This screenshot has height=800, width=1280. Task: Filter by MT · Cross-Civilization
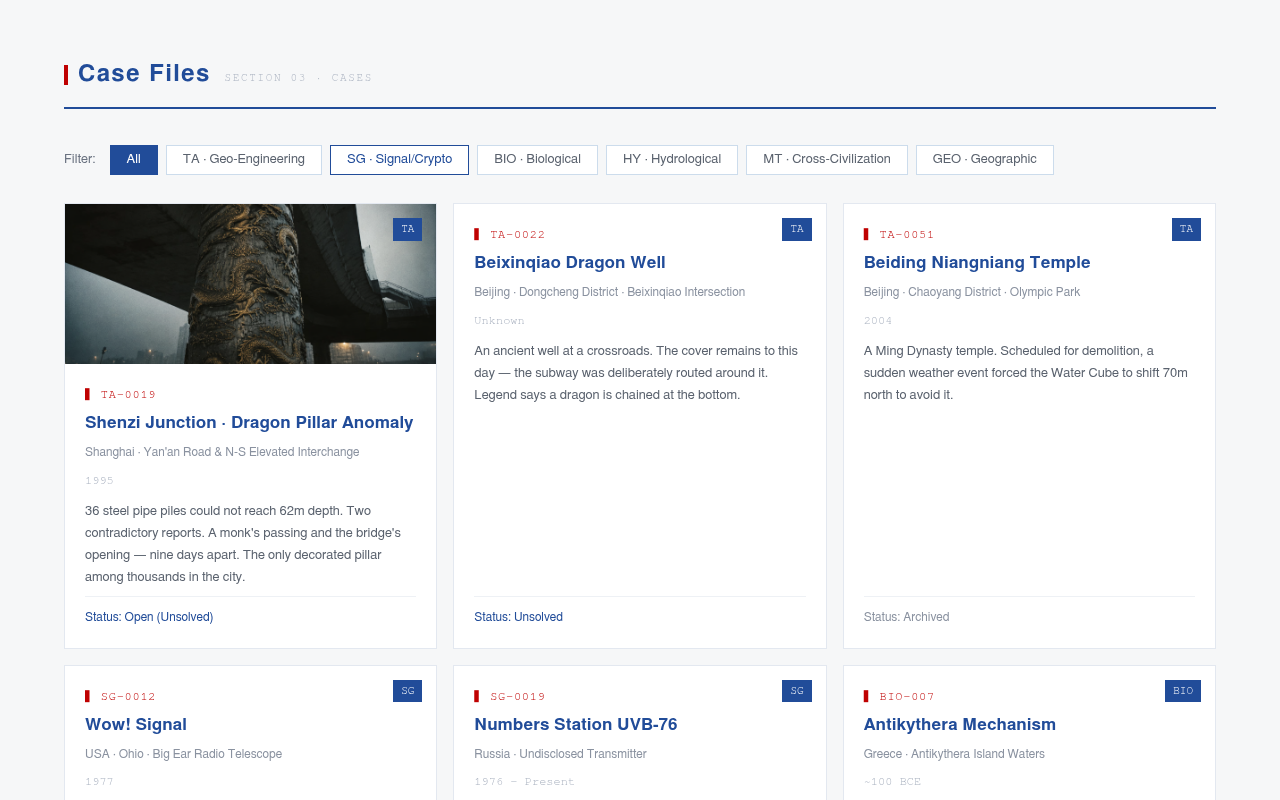827,160
